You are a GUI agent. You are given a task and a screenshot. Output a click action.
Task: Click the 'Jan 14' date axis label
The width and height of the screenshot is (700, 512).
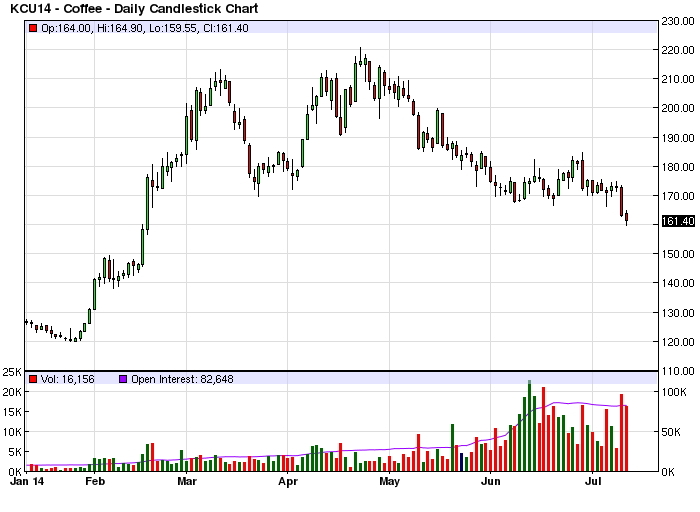point(27,481)
